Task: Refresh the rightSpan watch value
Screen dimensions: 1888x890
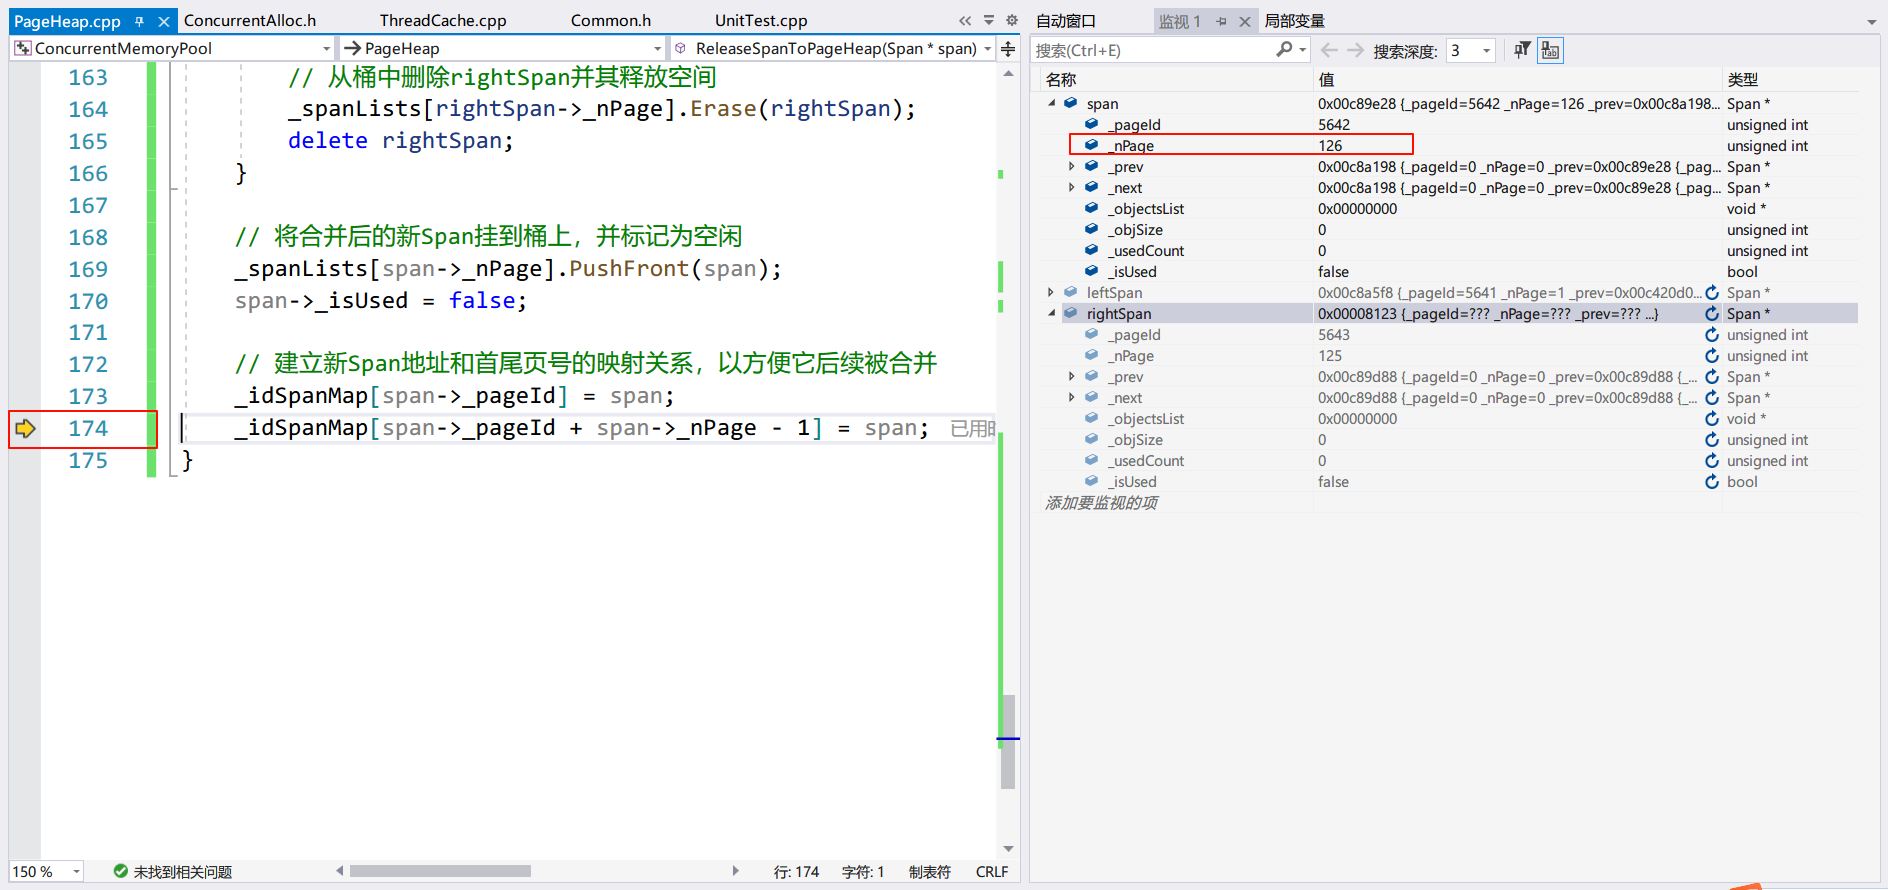Action: (x=1712, y=314)
